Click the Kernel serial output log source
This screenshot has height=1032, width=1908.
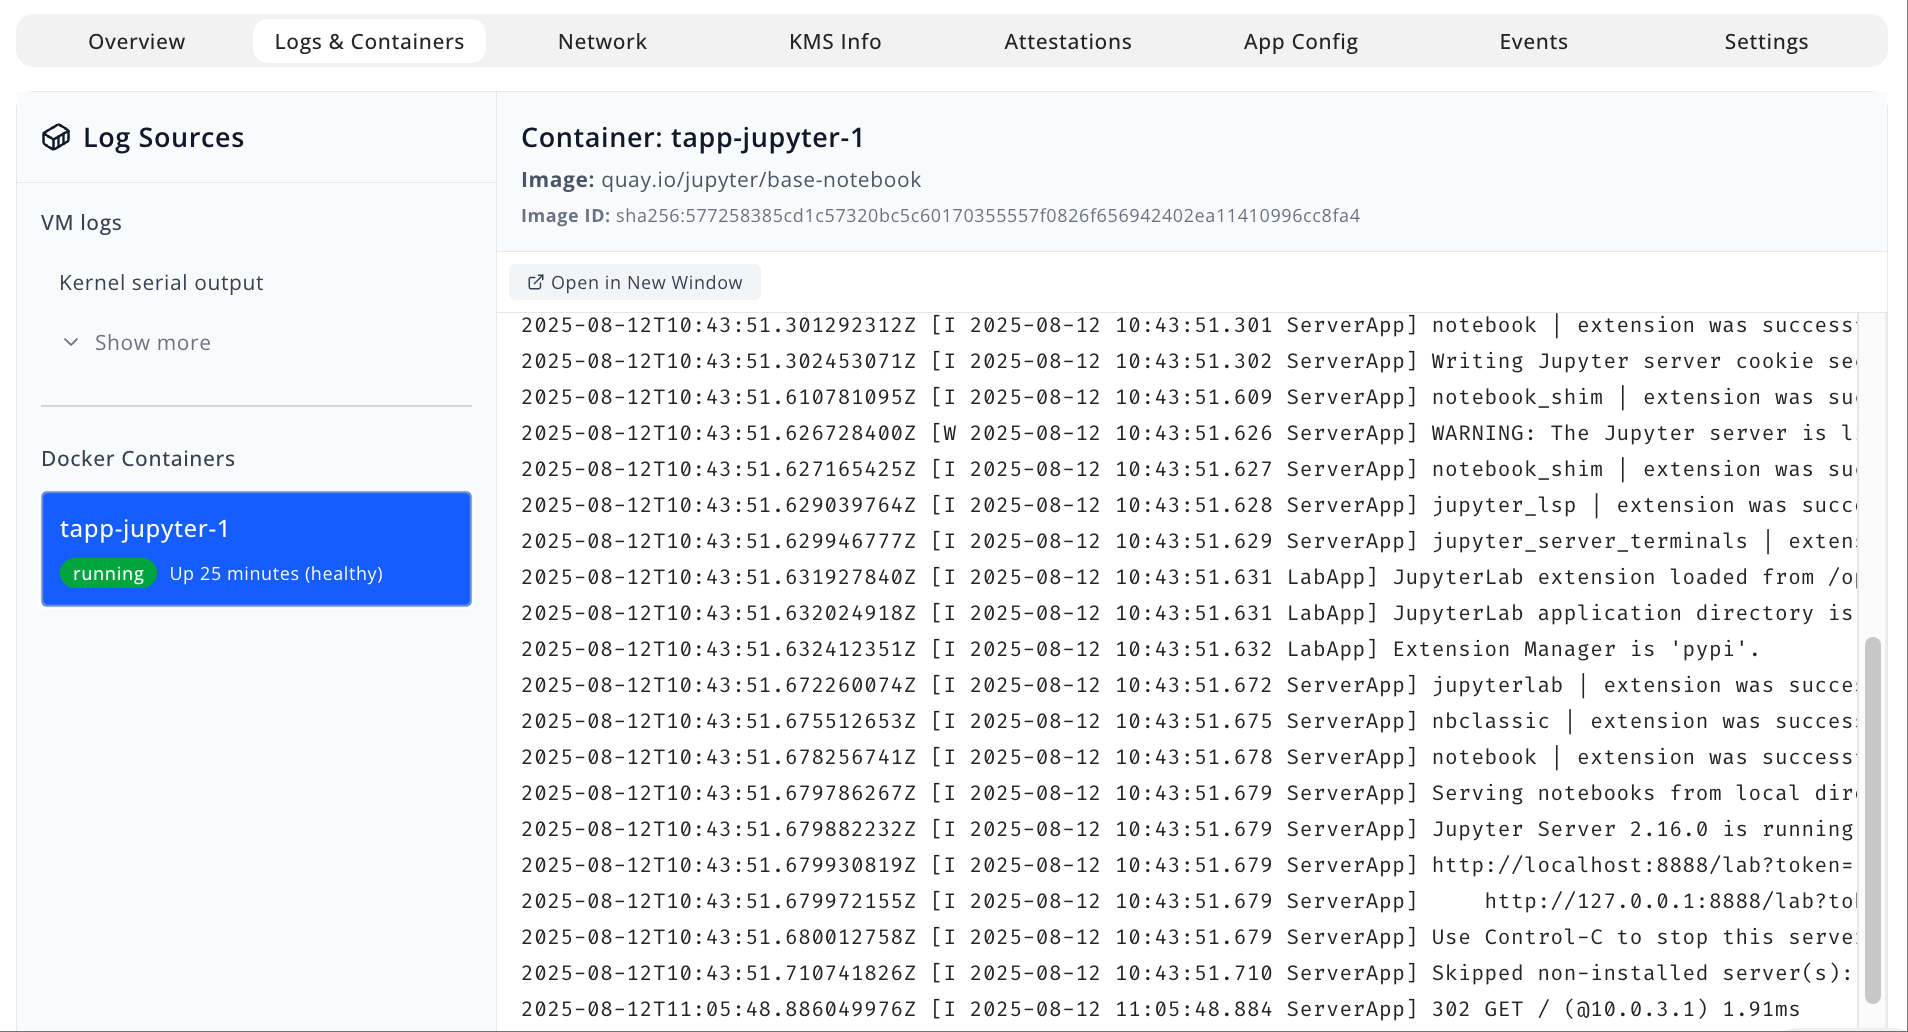point(161,282)
